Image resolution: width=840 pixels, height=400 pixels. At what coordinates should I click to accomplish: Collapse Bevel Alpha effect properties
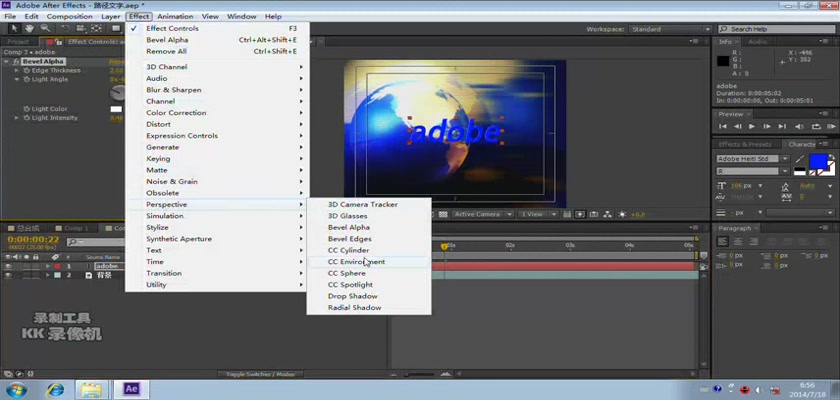[7, 62]
